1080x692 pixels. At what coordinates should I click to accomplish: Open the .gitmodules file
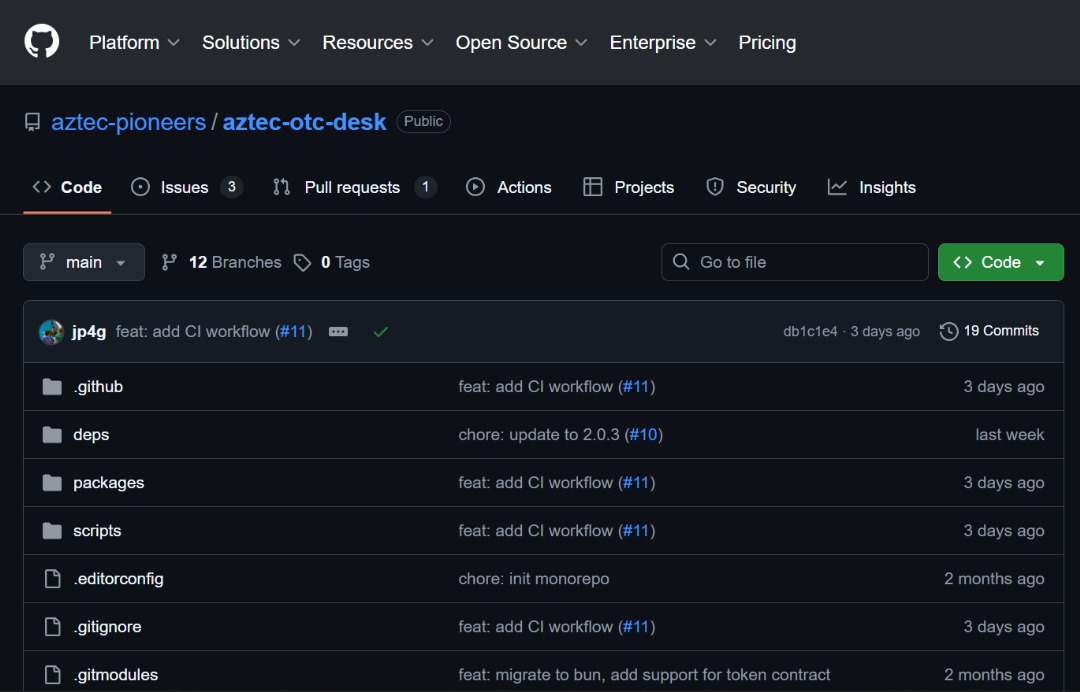[116, 675]
